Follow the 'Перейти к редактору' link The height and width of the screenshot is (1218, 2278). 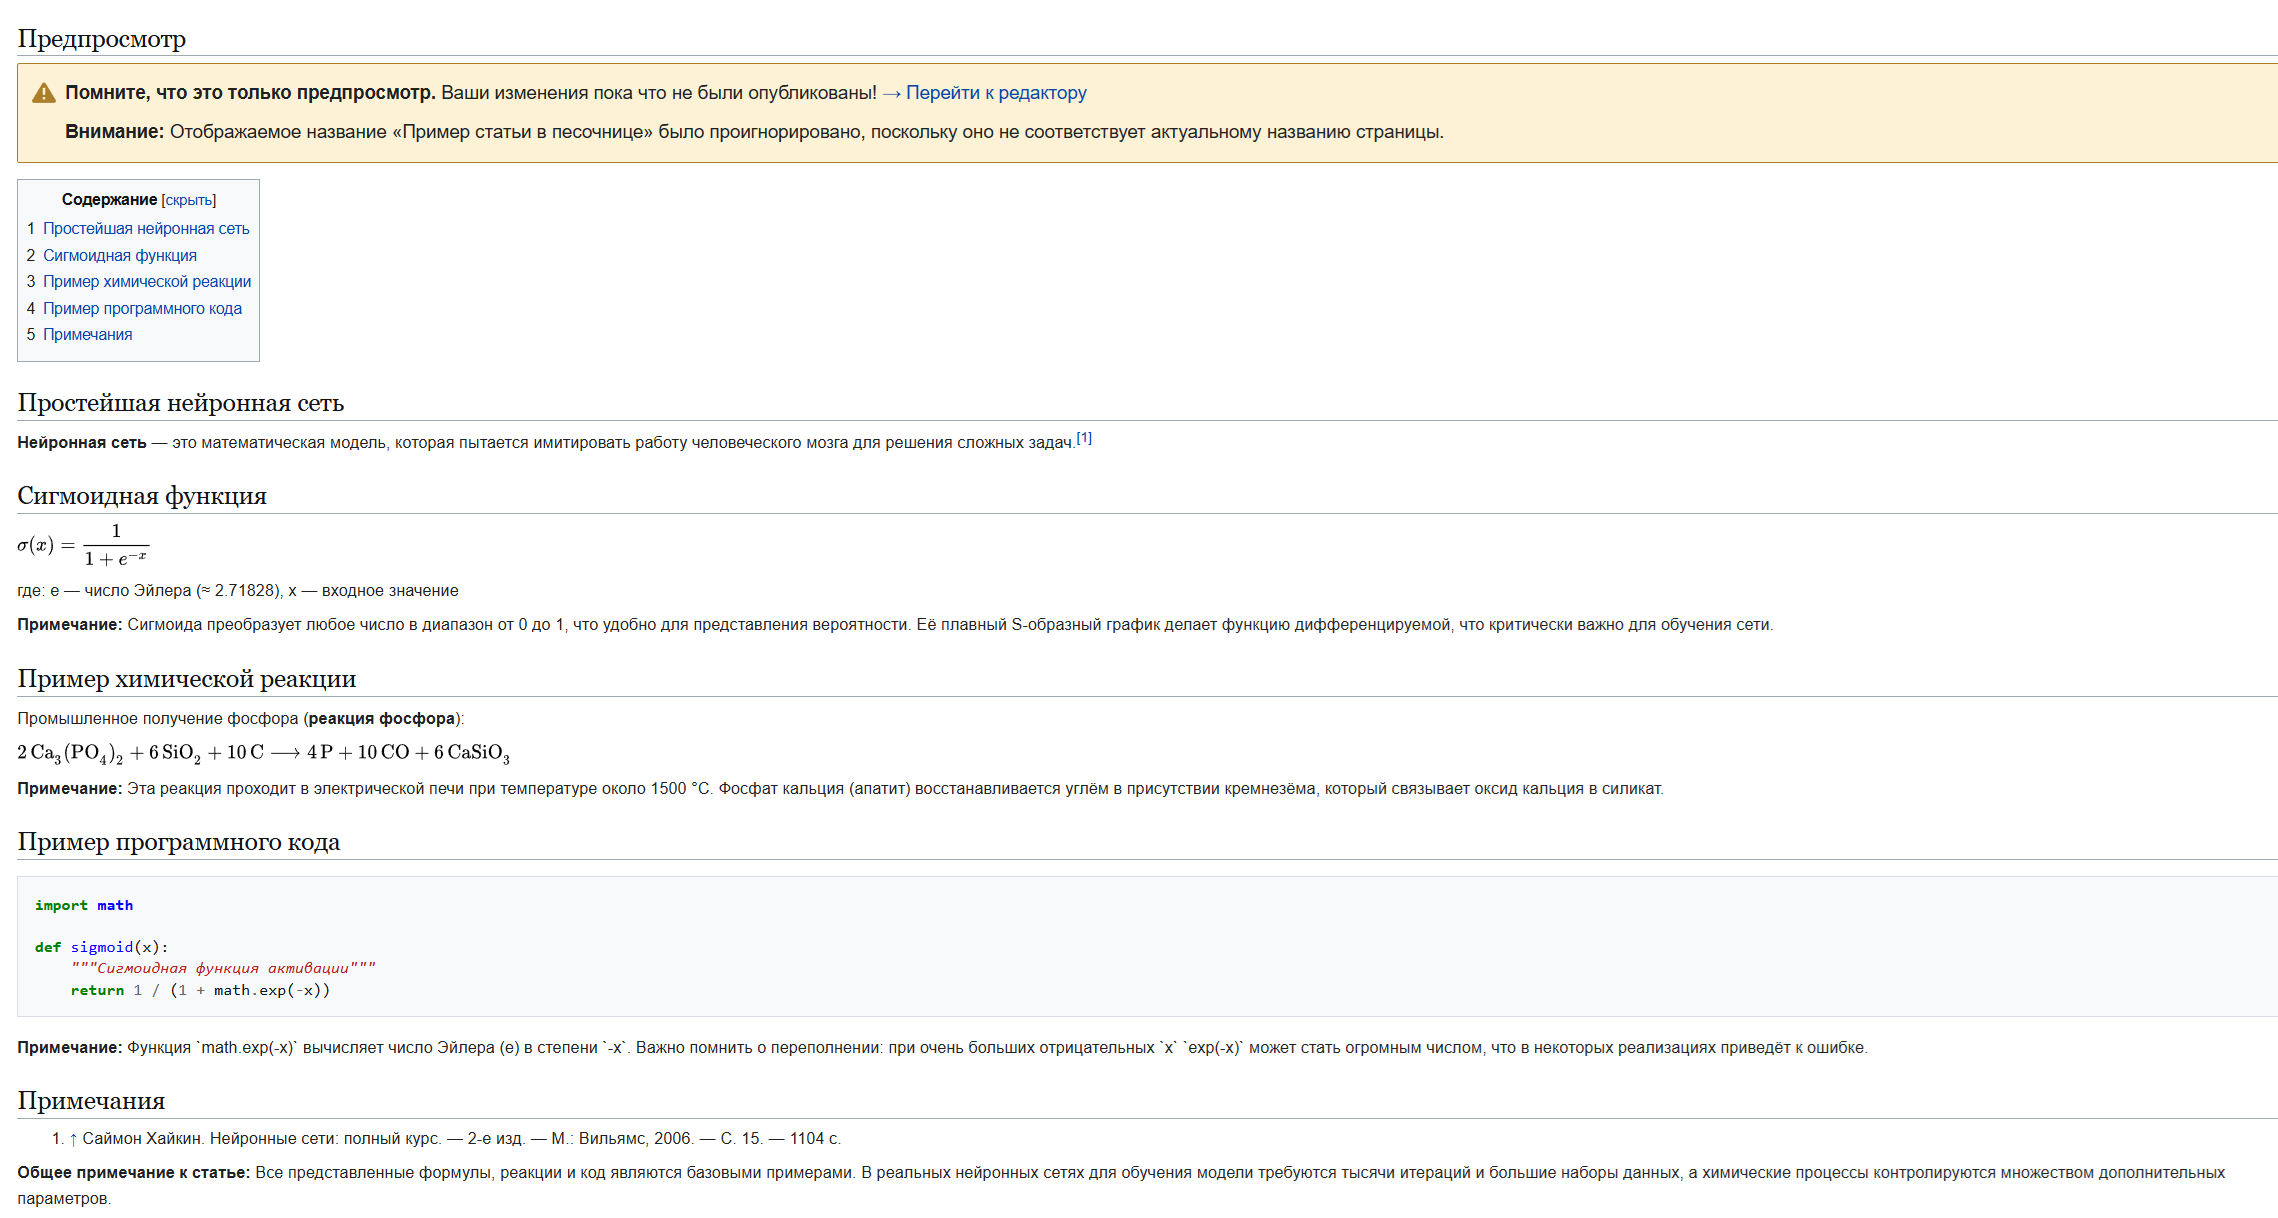(x=995, y=93)
